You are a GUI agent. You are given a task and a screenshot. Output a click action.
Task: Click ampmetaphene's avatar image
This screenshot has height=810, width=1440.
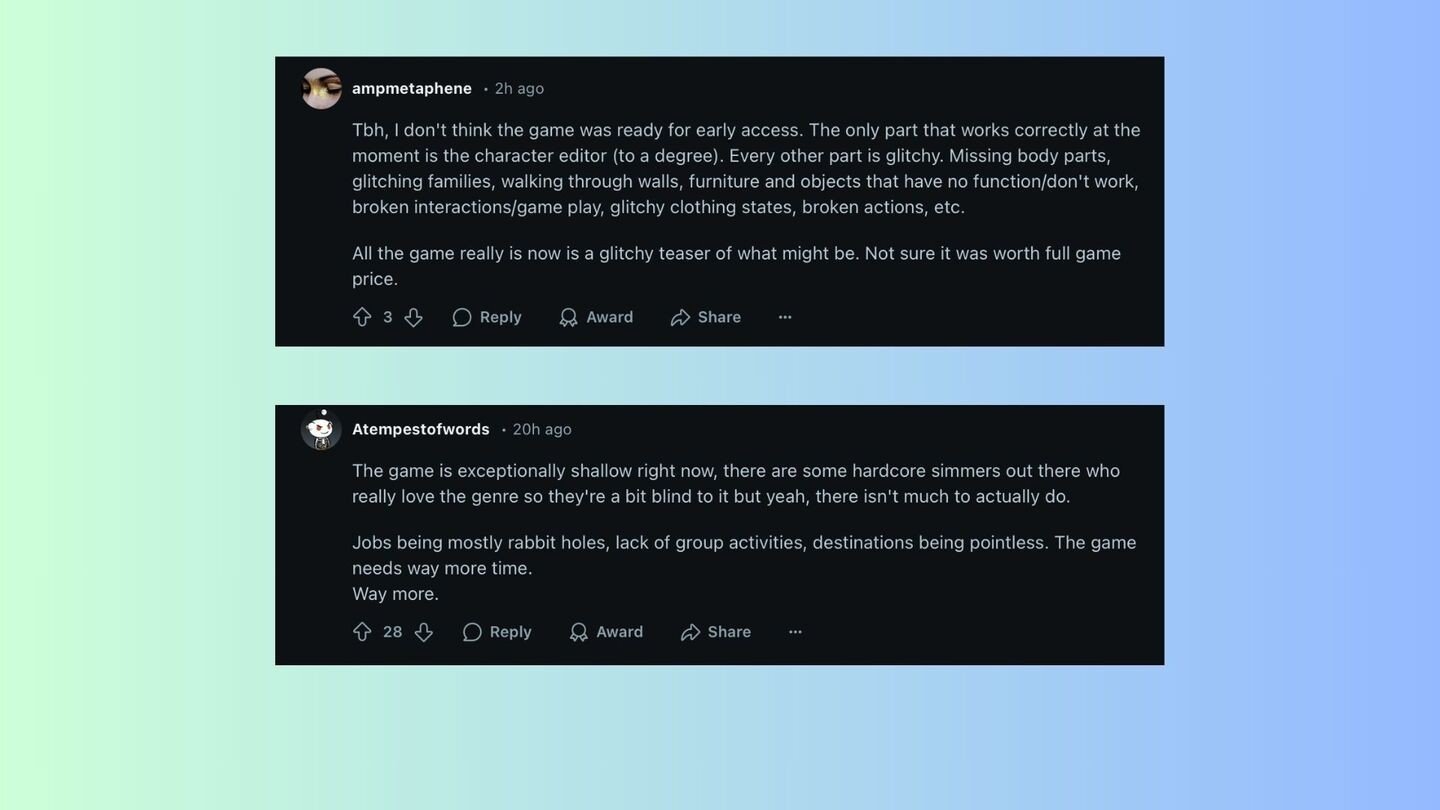(x=321, y=88)
